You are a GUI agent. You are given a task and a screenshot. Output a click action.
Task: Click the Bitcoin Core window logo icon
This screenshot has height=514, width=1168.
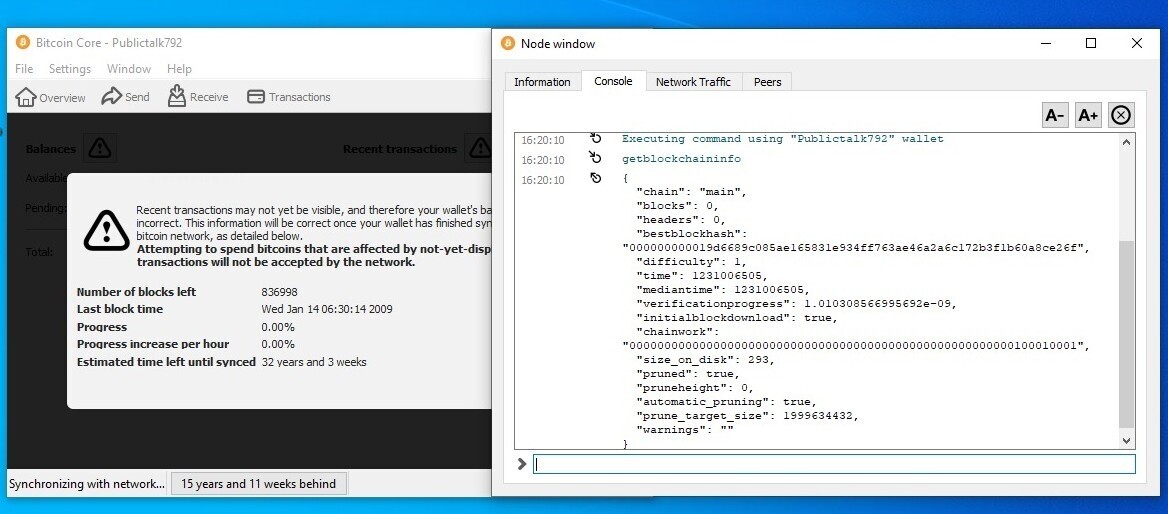22,42
